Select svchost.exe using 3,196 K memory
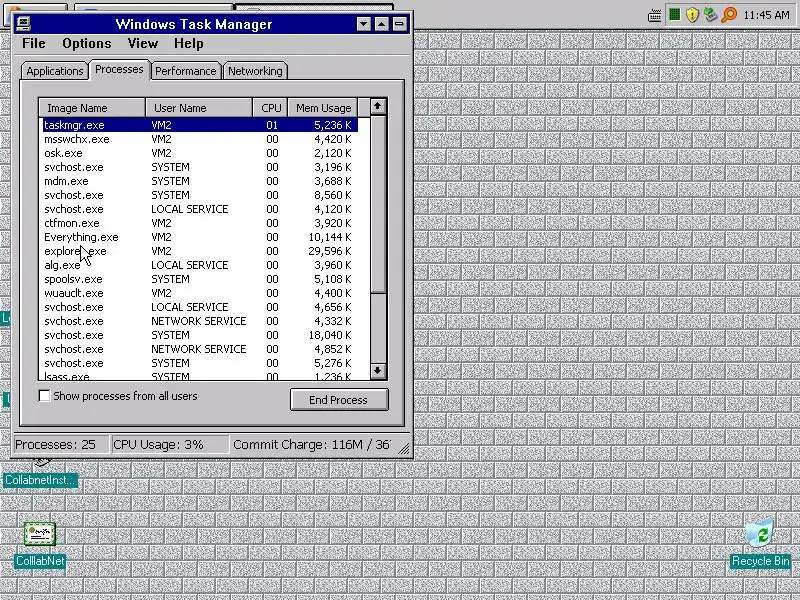800x600 pixels. tap(199, 167)
